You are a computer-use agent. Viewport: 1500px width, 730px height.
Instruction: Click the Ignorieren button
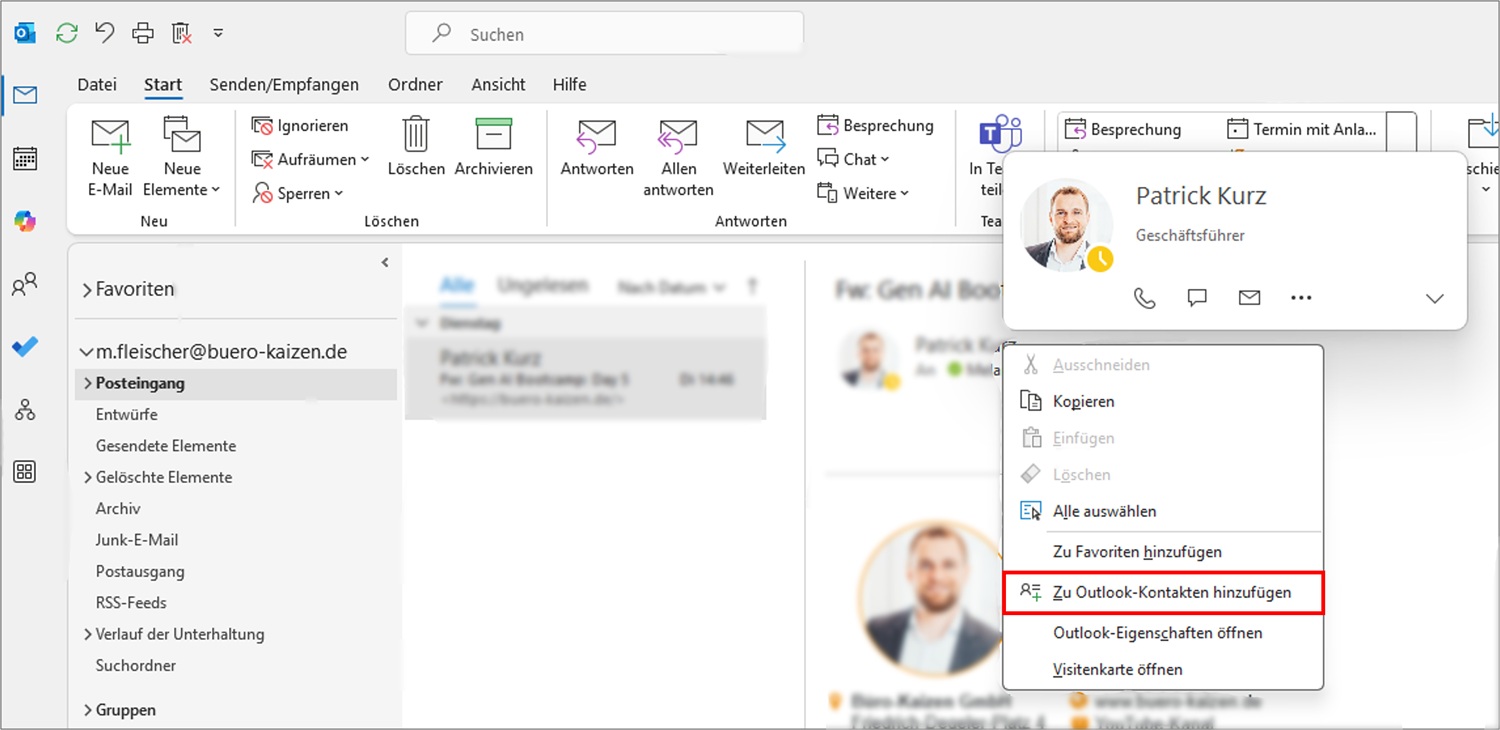(300, 126)
